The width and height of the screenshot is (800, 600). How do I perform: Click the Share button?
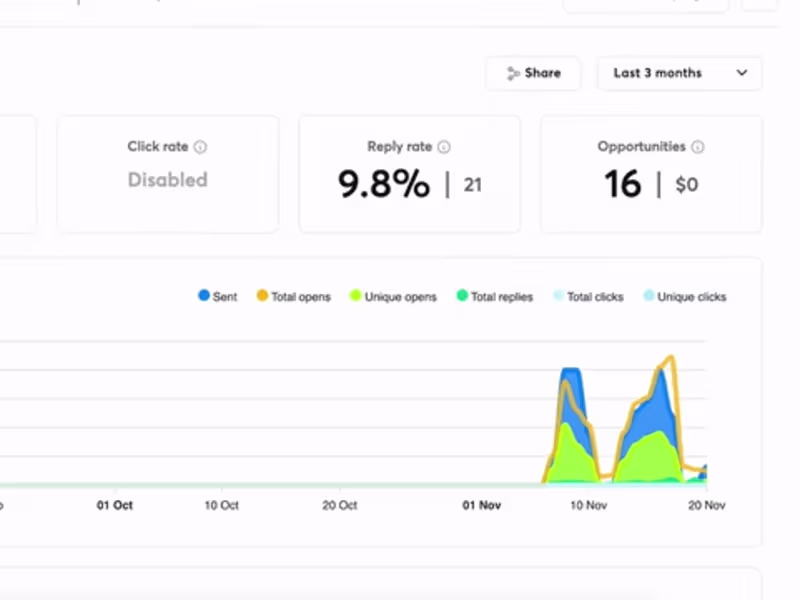[533, 73]
